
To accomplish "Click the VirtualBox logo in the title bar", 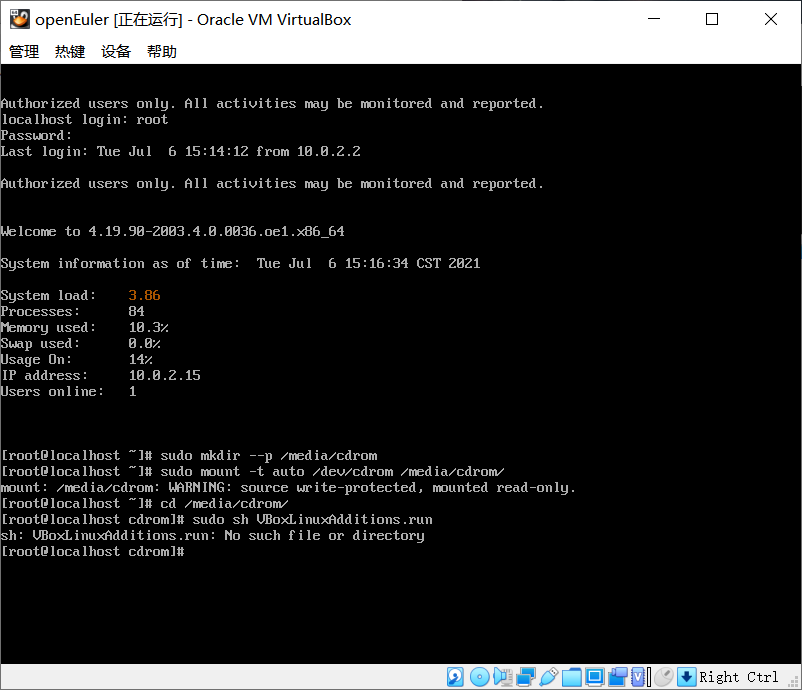I will click(x=20, y=18).
